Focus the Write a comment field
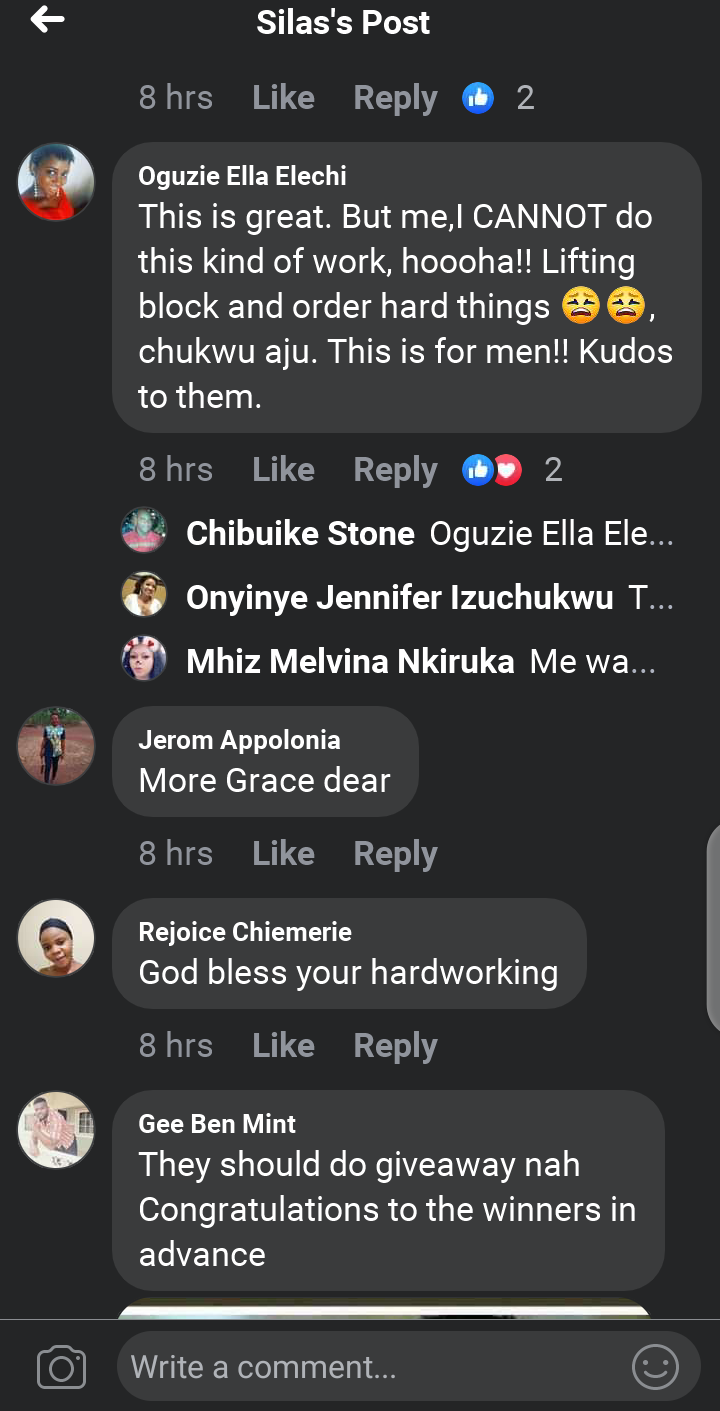Image resolution: width=720 pixels, height=1411 pixels. 370,1367
